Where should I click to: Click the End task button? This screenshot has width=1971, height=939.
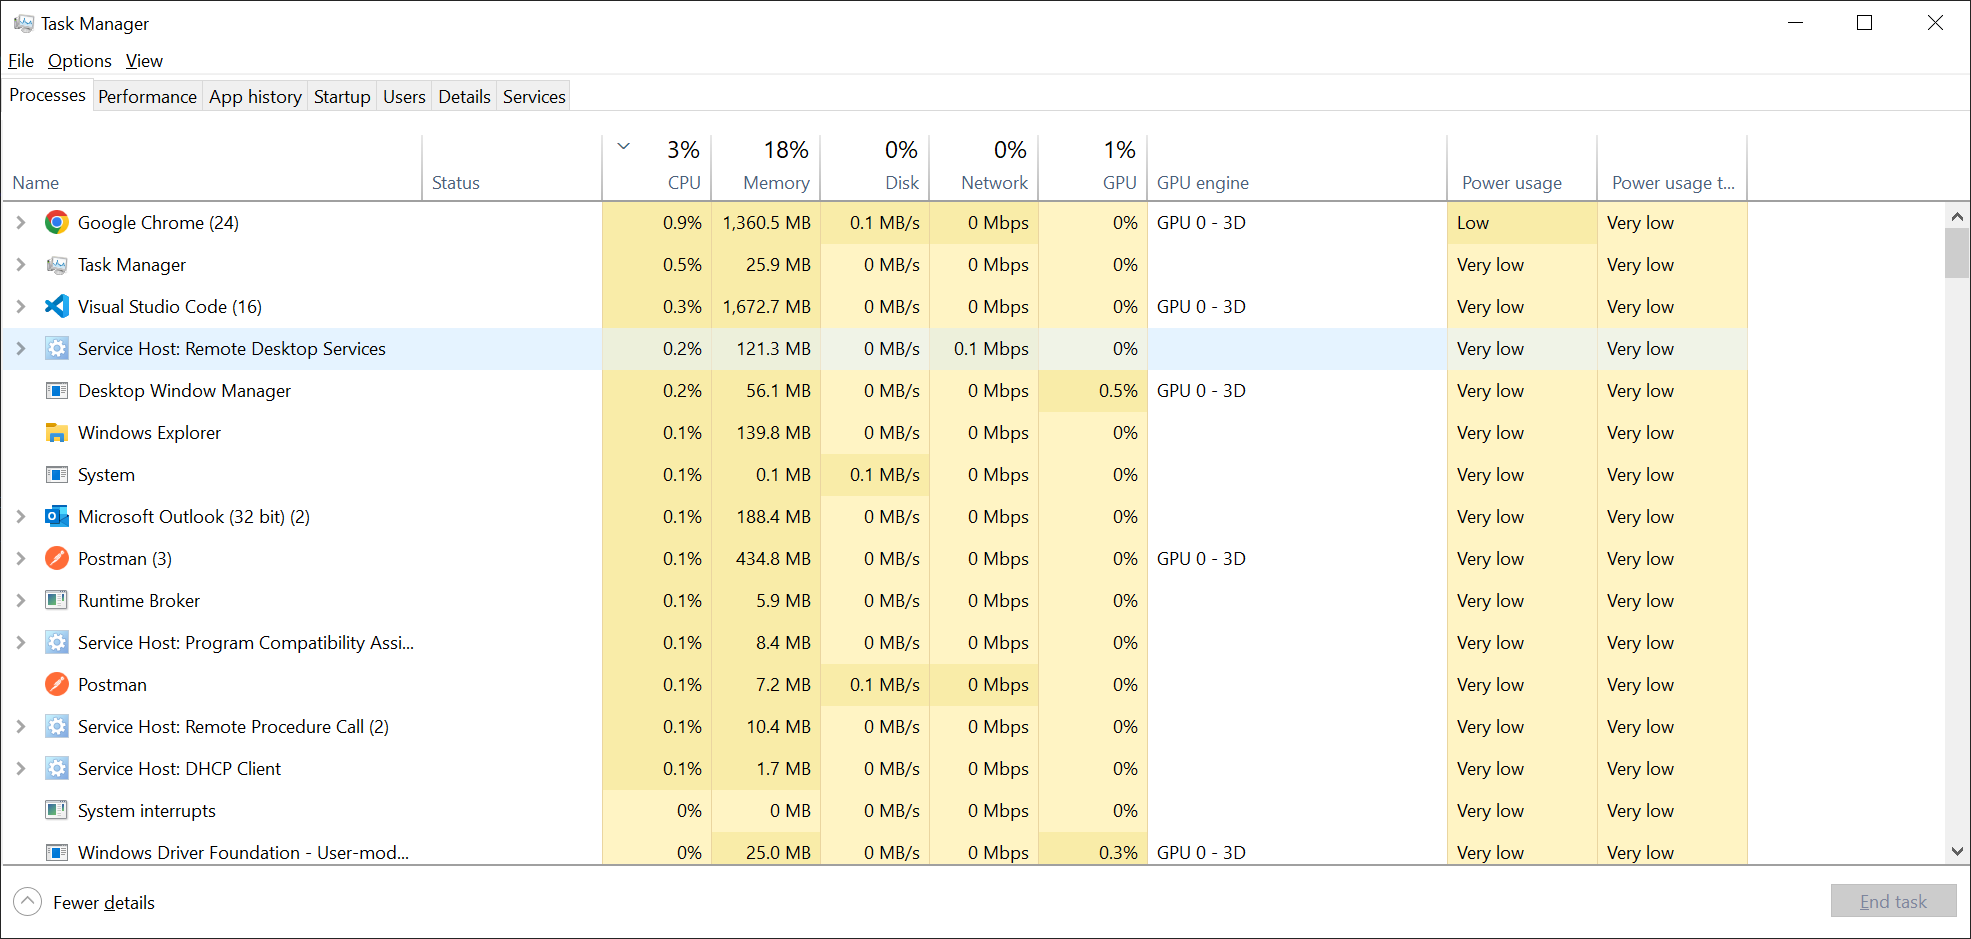1893,901
